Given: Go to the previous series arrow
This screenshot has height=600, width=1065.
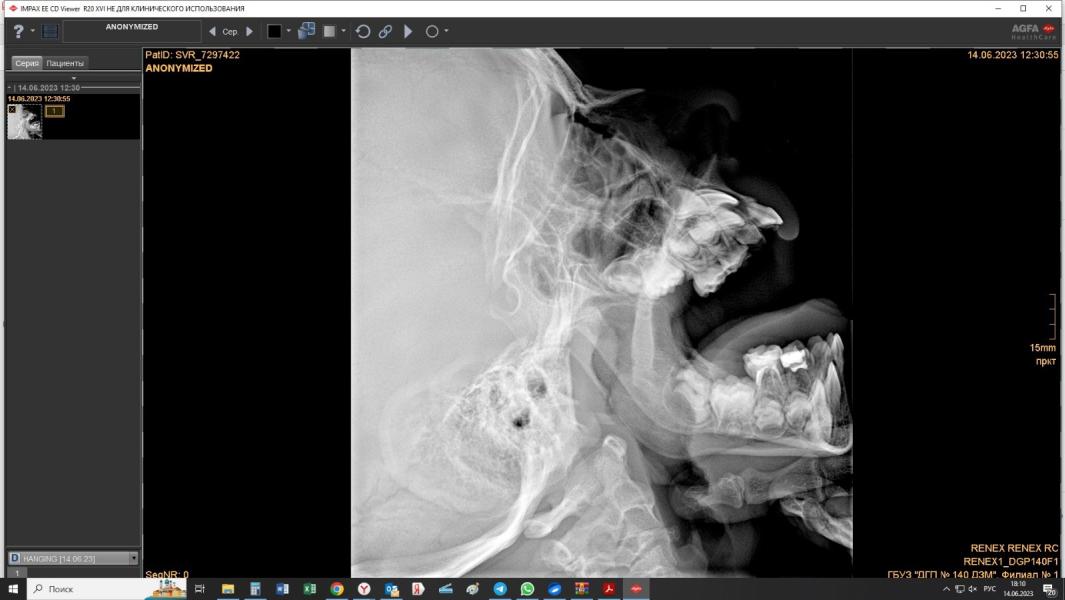Looking at the screenshot, I should click(x=212, y=31).
